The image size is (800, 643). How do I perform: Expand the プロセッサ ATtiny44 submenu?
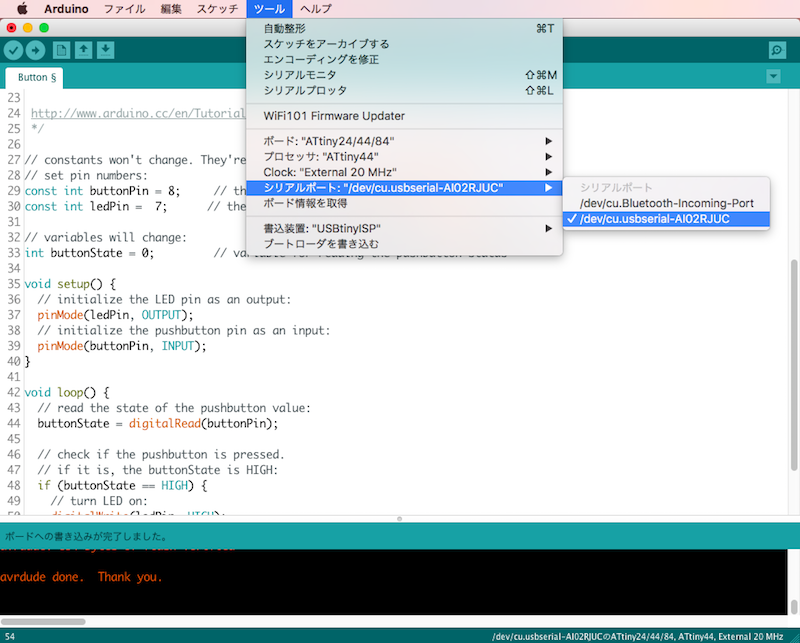point(405,157)
